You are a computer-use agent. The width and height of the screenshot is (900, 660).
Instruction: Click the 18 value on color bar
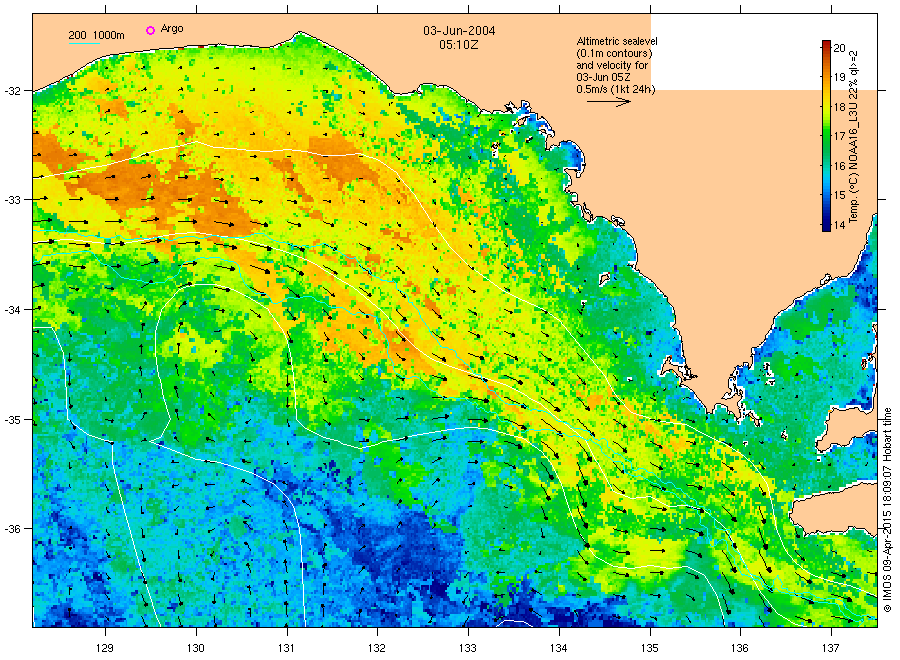(x=839, y=107)
